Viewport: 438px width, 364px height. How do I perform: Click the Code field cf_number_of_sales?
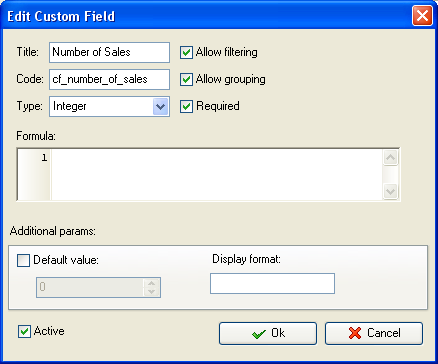[109, 79]
